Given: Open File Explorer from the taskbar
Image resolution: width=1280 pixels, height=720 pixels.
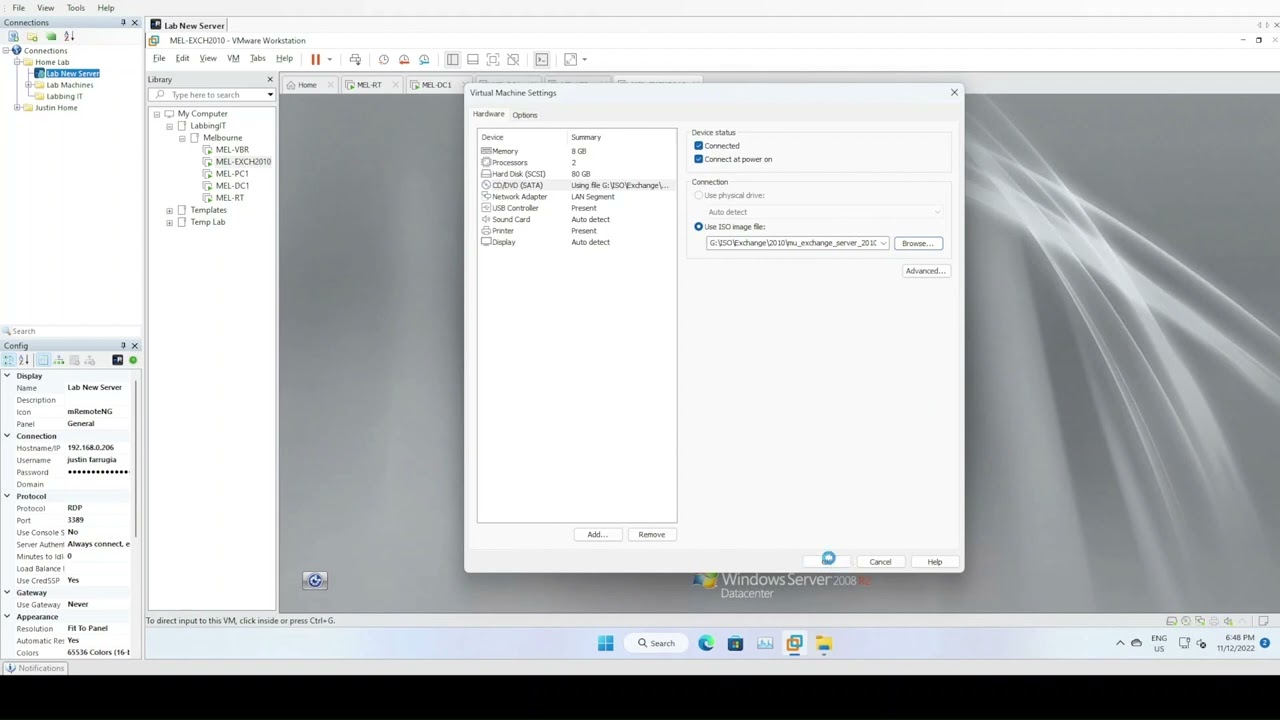Looking at the screenshot, I should (823, 643).
